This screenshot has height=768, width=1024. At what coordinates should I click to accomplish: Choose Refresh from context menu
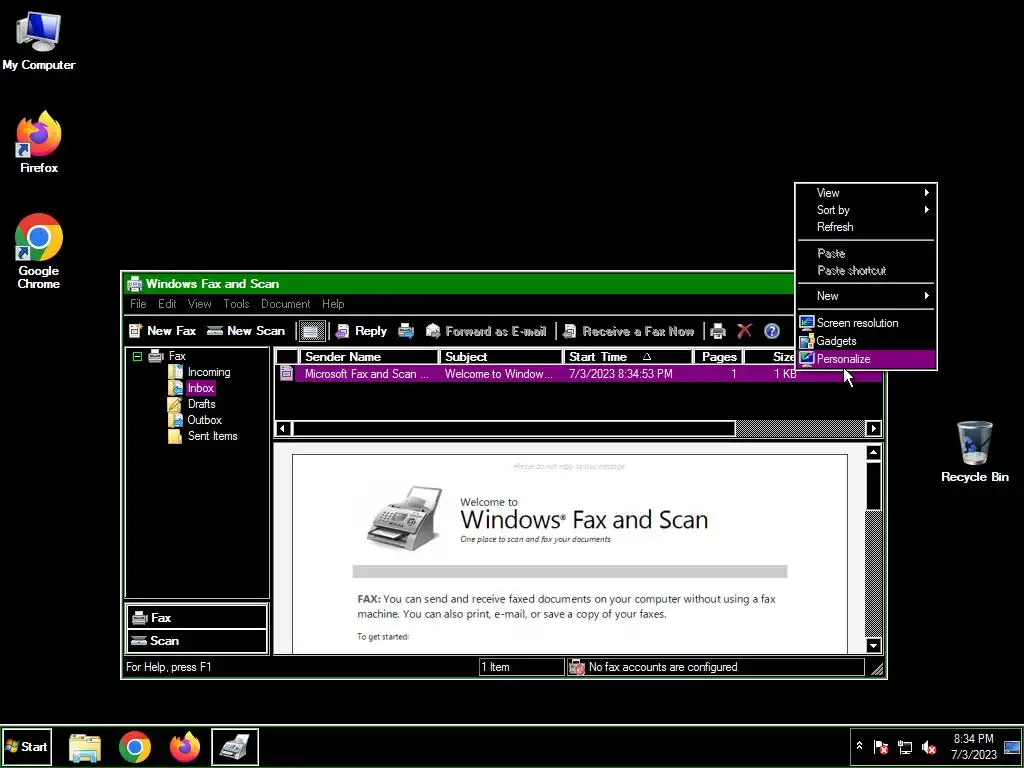point(866,227)
